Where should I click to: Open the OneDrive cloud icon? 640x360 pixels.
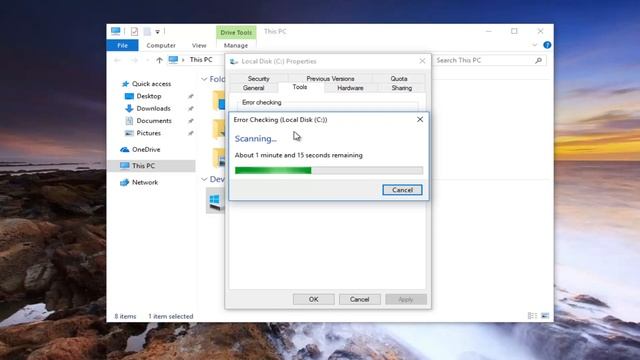124,149
